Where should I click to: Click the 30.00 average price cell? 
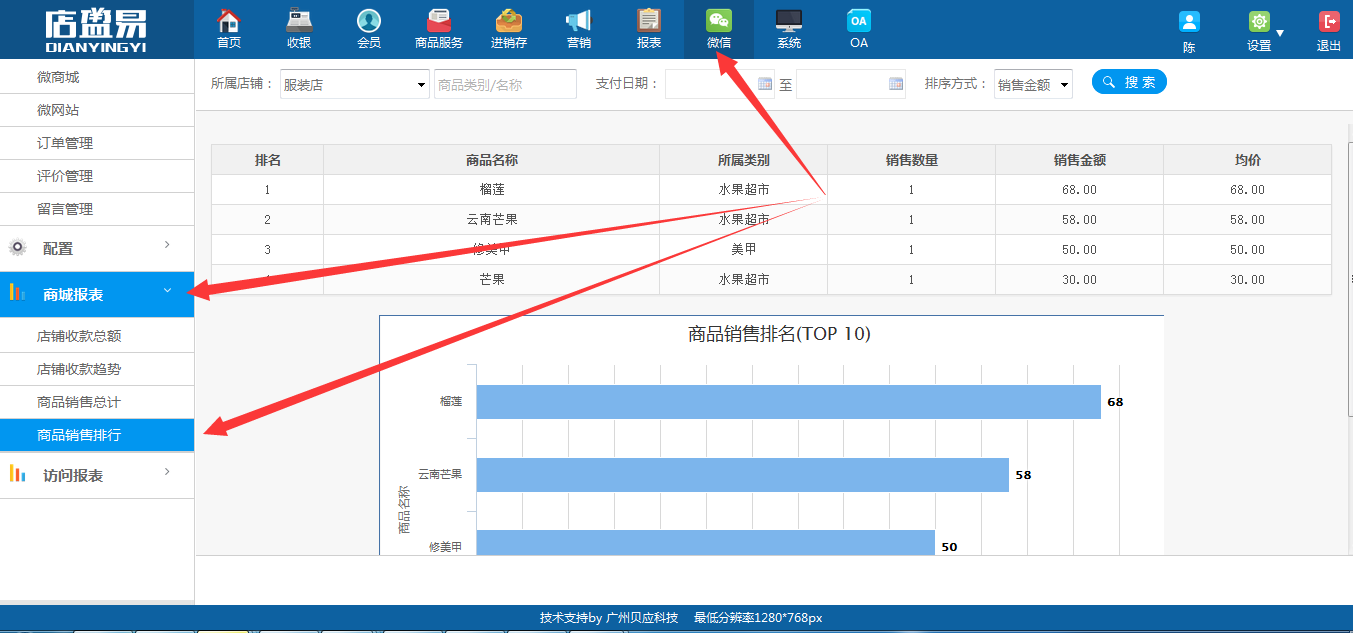(x=1248, y=280)
